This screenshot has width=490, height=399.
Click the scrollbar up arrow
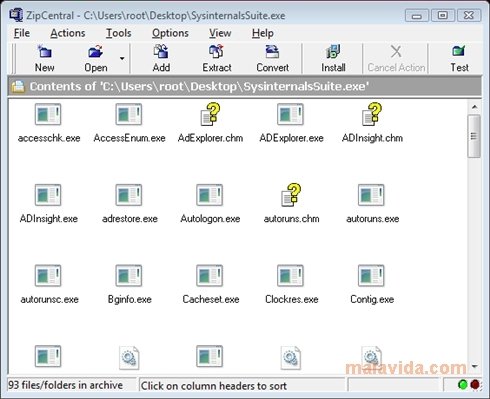[x=474, y=107]
